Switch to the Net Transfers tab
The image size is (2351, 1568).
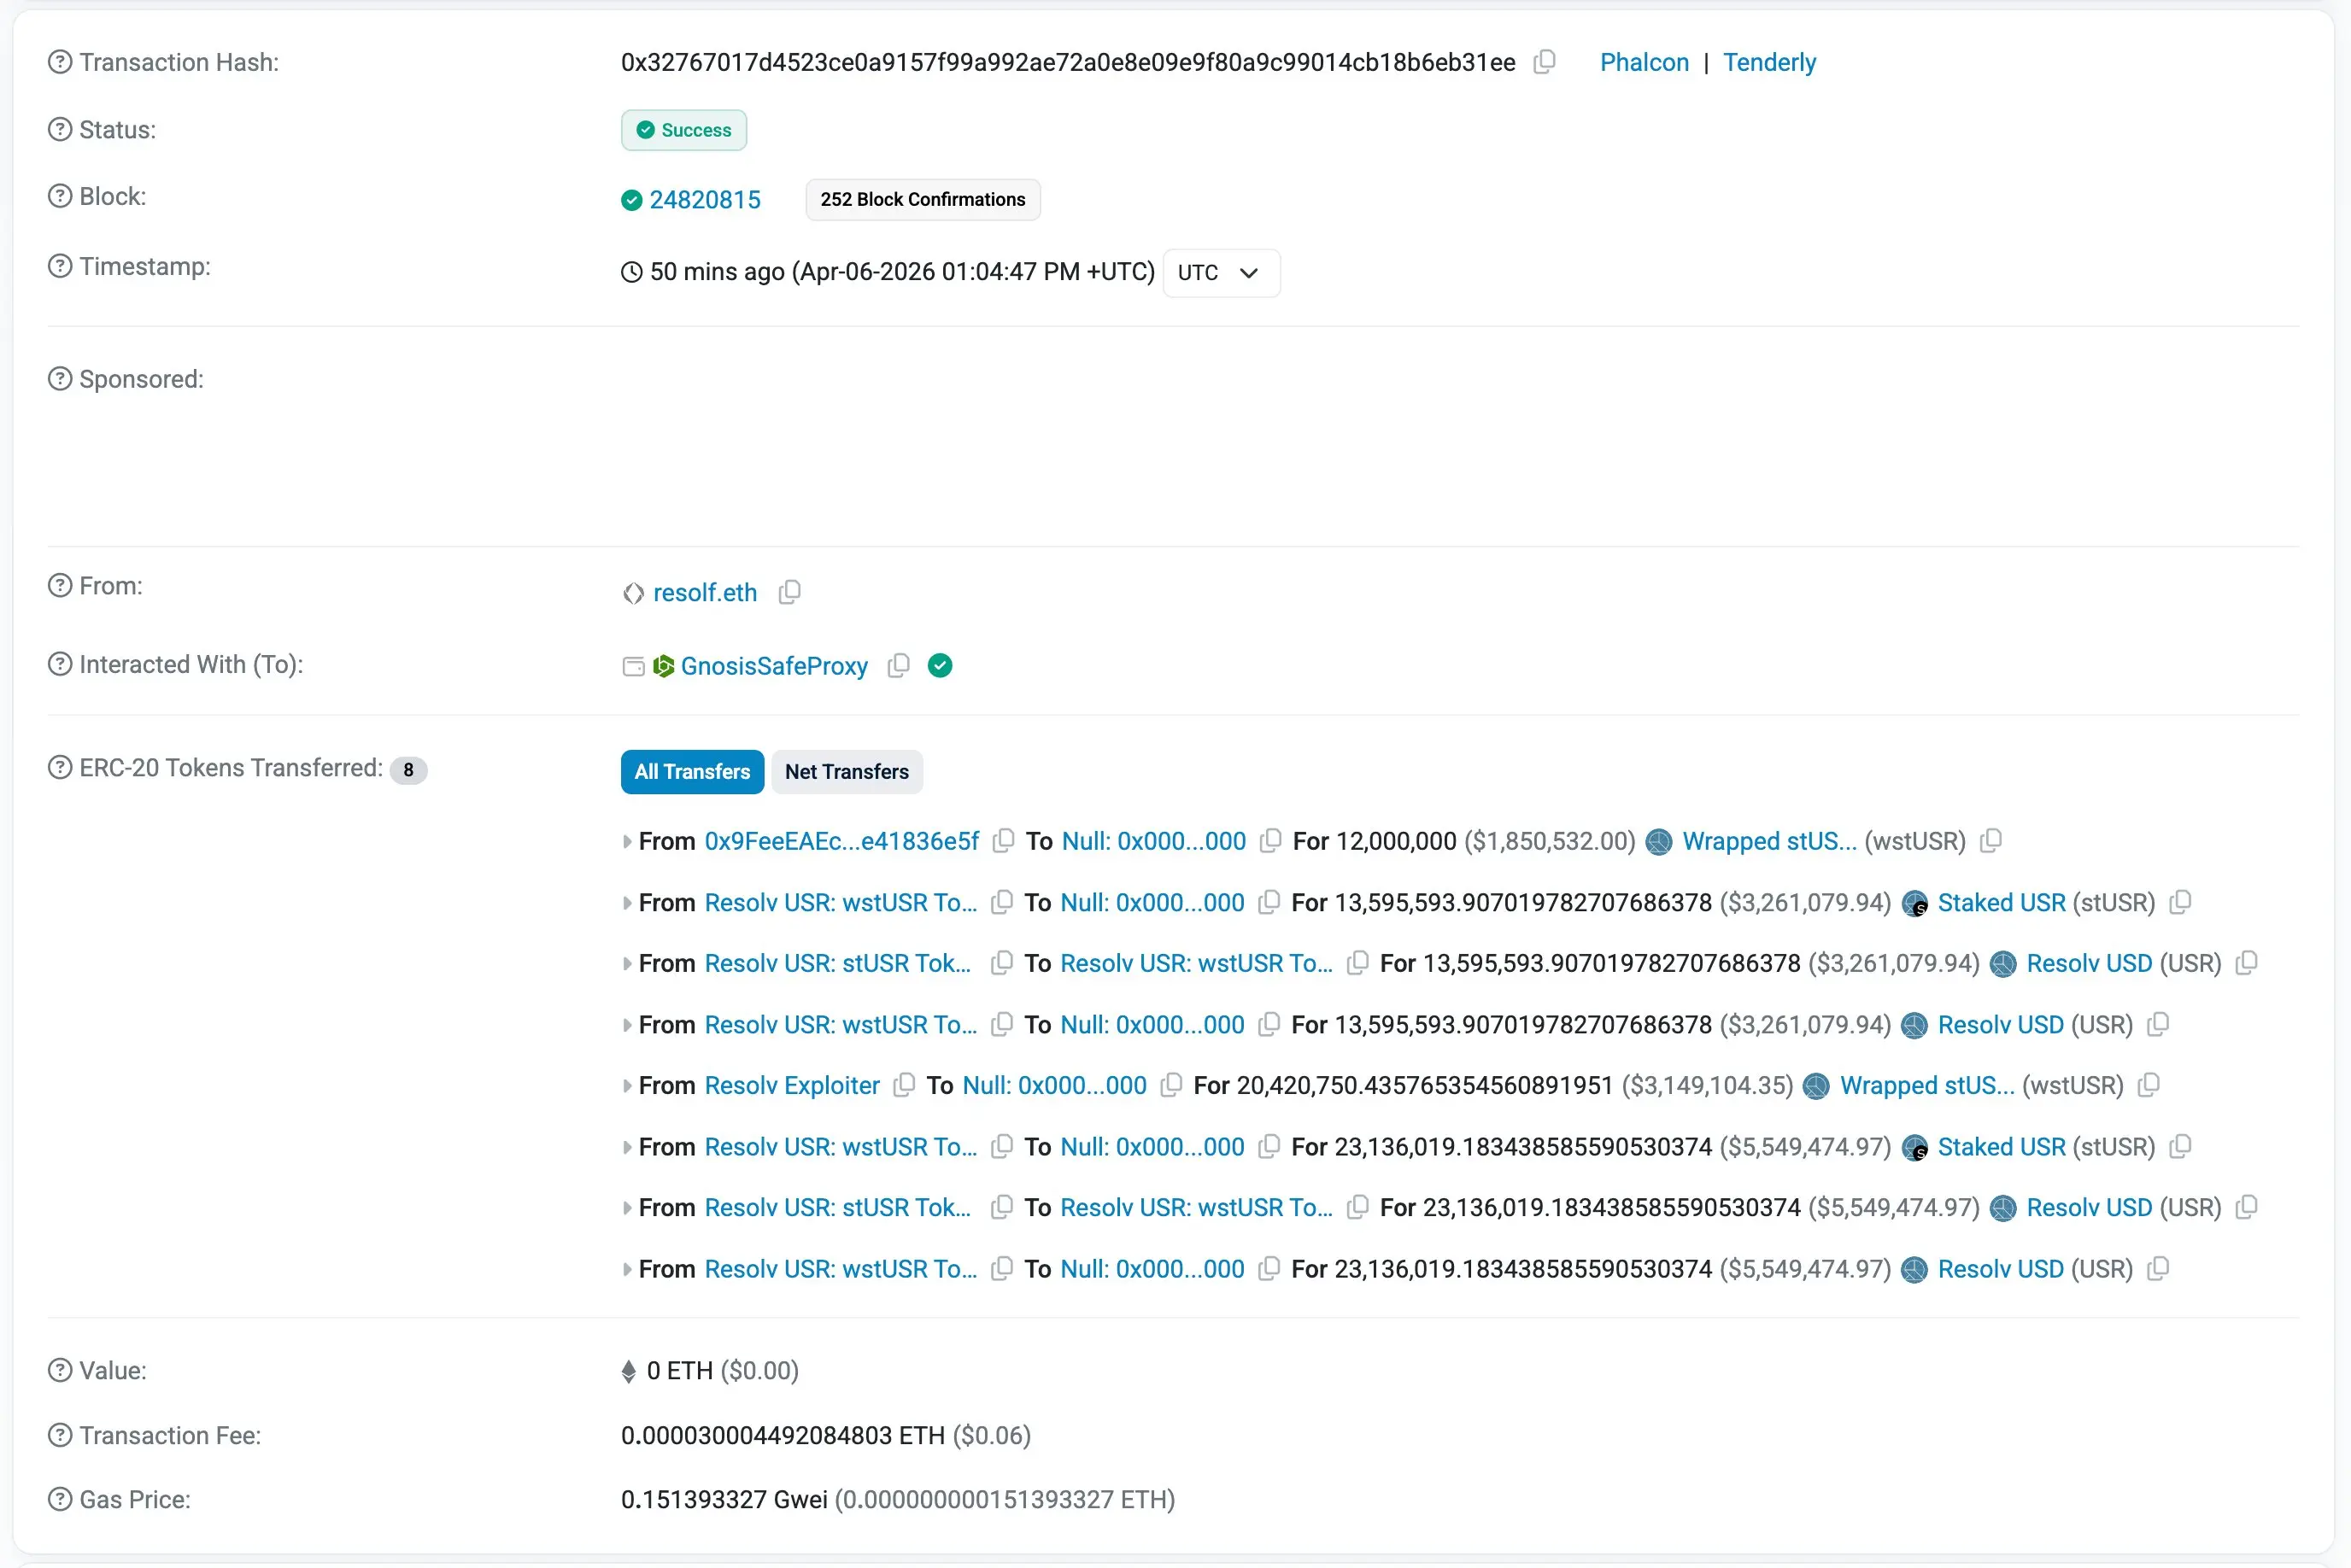pyautogui.click(x=846, y=772)
